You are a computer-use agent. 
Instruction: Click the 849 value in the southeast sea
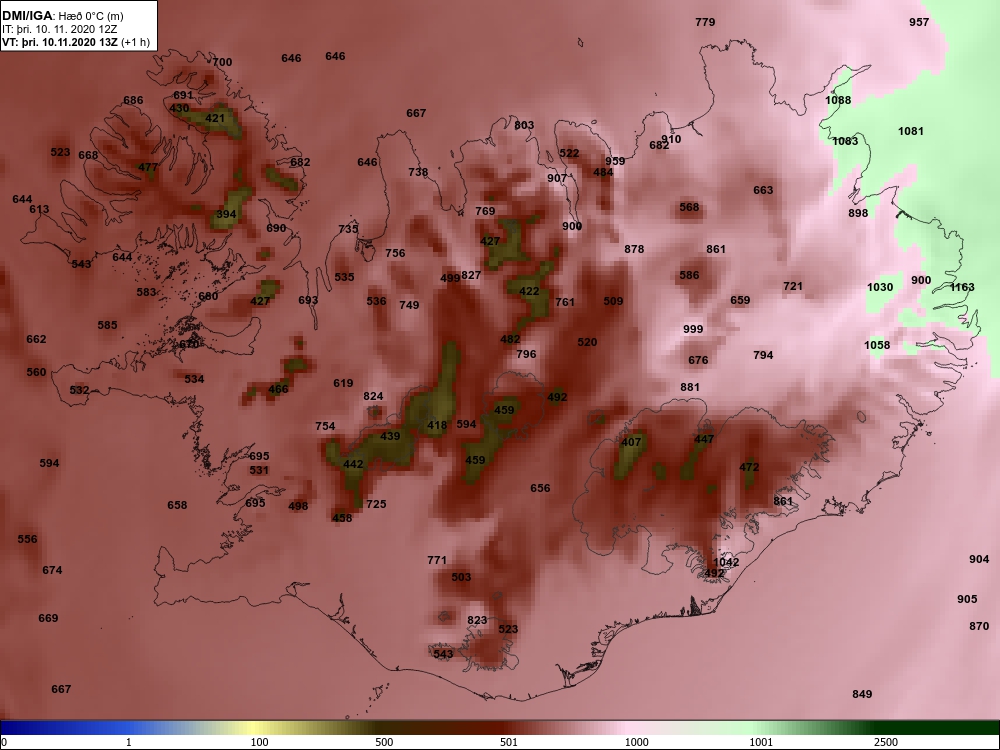862,694
